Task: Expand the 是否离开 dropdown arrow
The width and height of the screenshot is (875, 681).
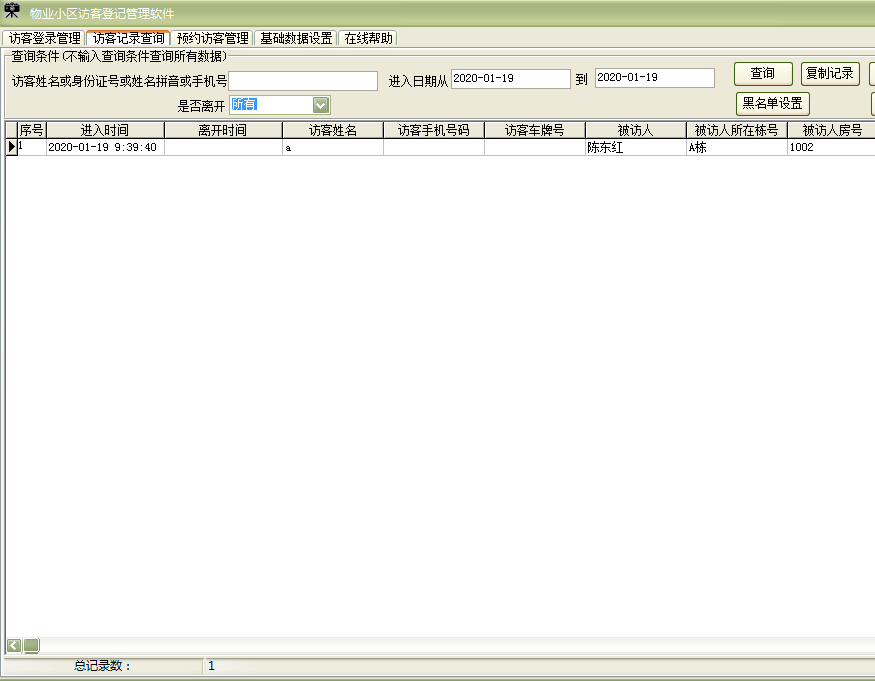Action: tap(321, 105)
